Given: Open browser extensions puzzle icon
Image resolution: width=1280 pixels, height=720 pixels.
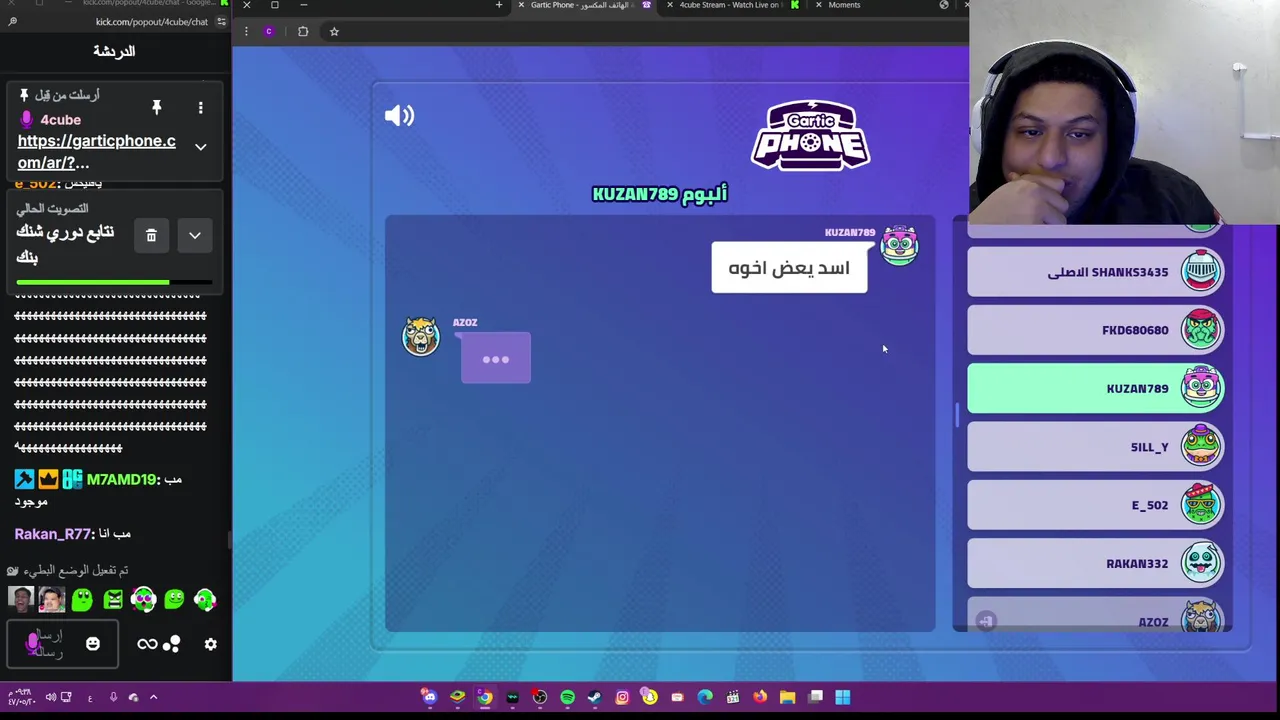Looking at the screenshot, I should click(303, 31).
